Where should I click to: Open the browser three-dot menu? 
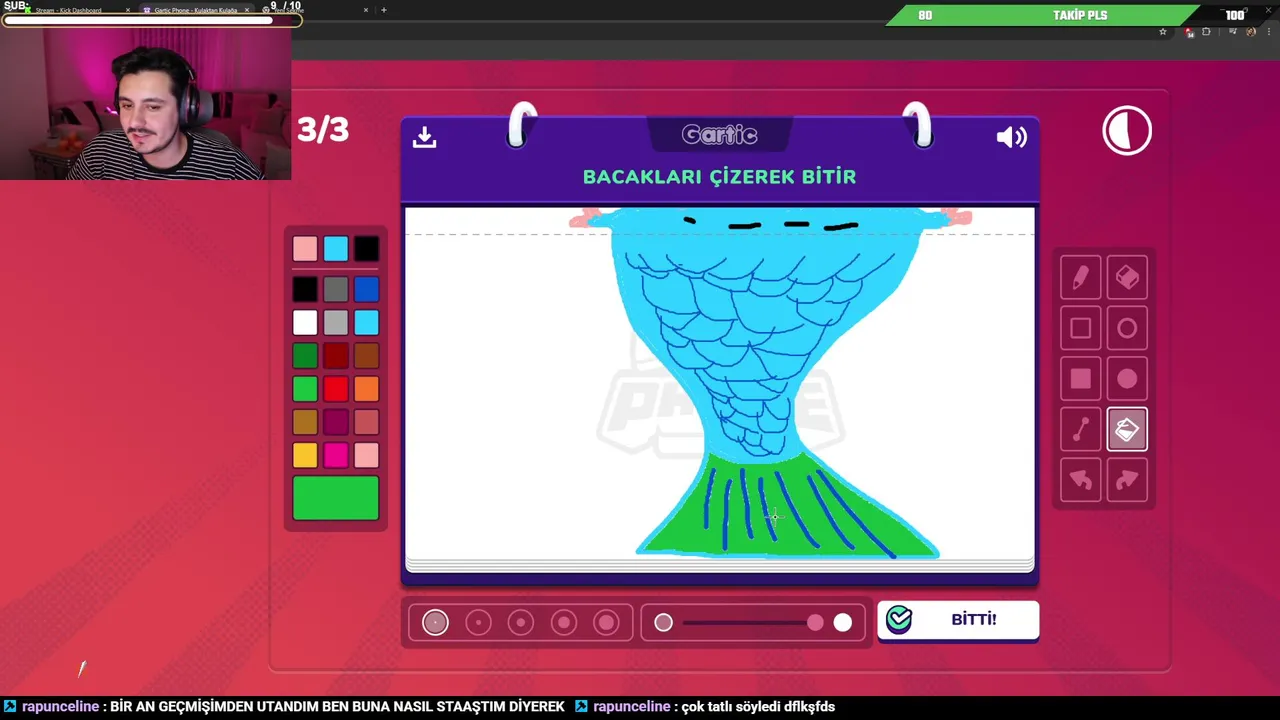(1268, 32)
